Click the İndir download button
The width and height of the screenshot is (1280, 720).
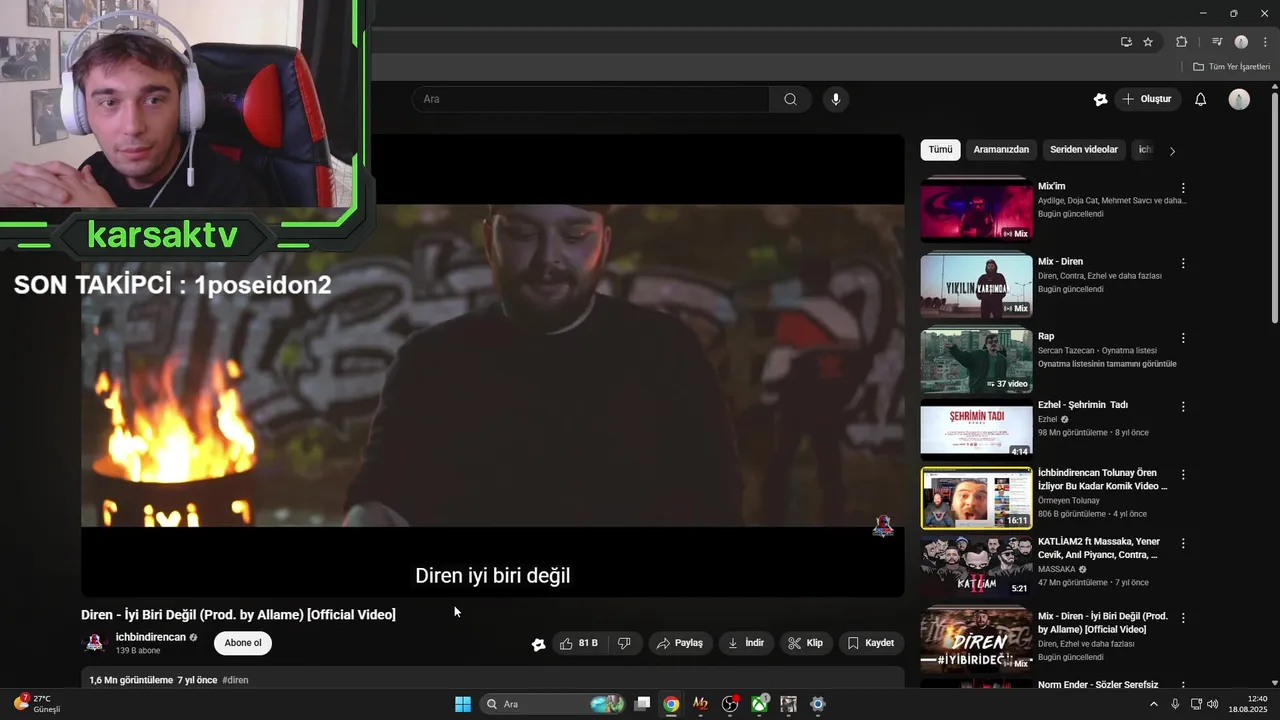pyautogui.click(x=746, y=643)
